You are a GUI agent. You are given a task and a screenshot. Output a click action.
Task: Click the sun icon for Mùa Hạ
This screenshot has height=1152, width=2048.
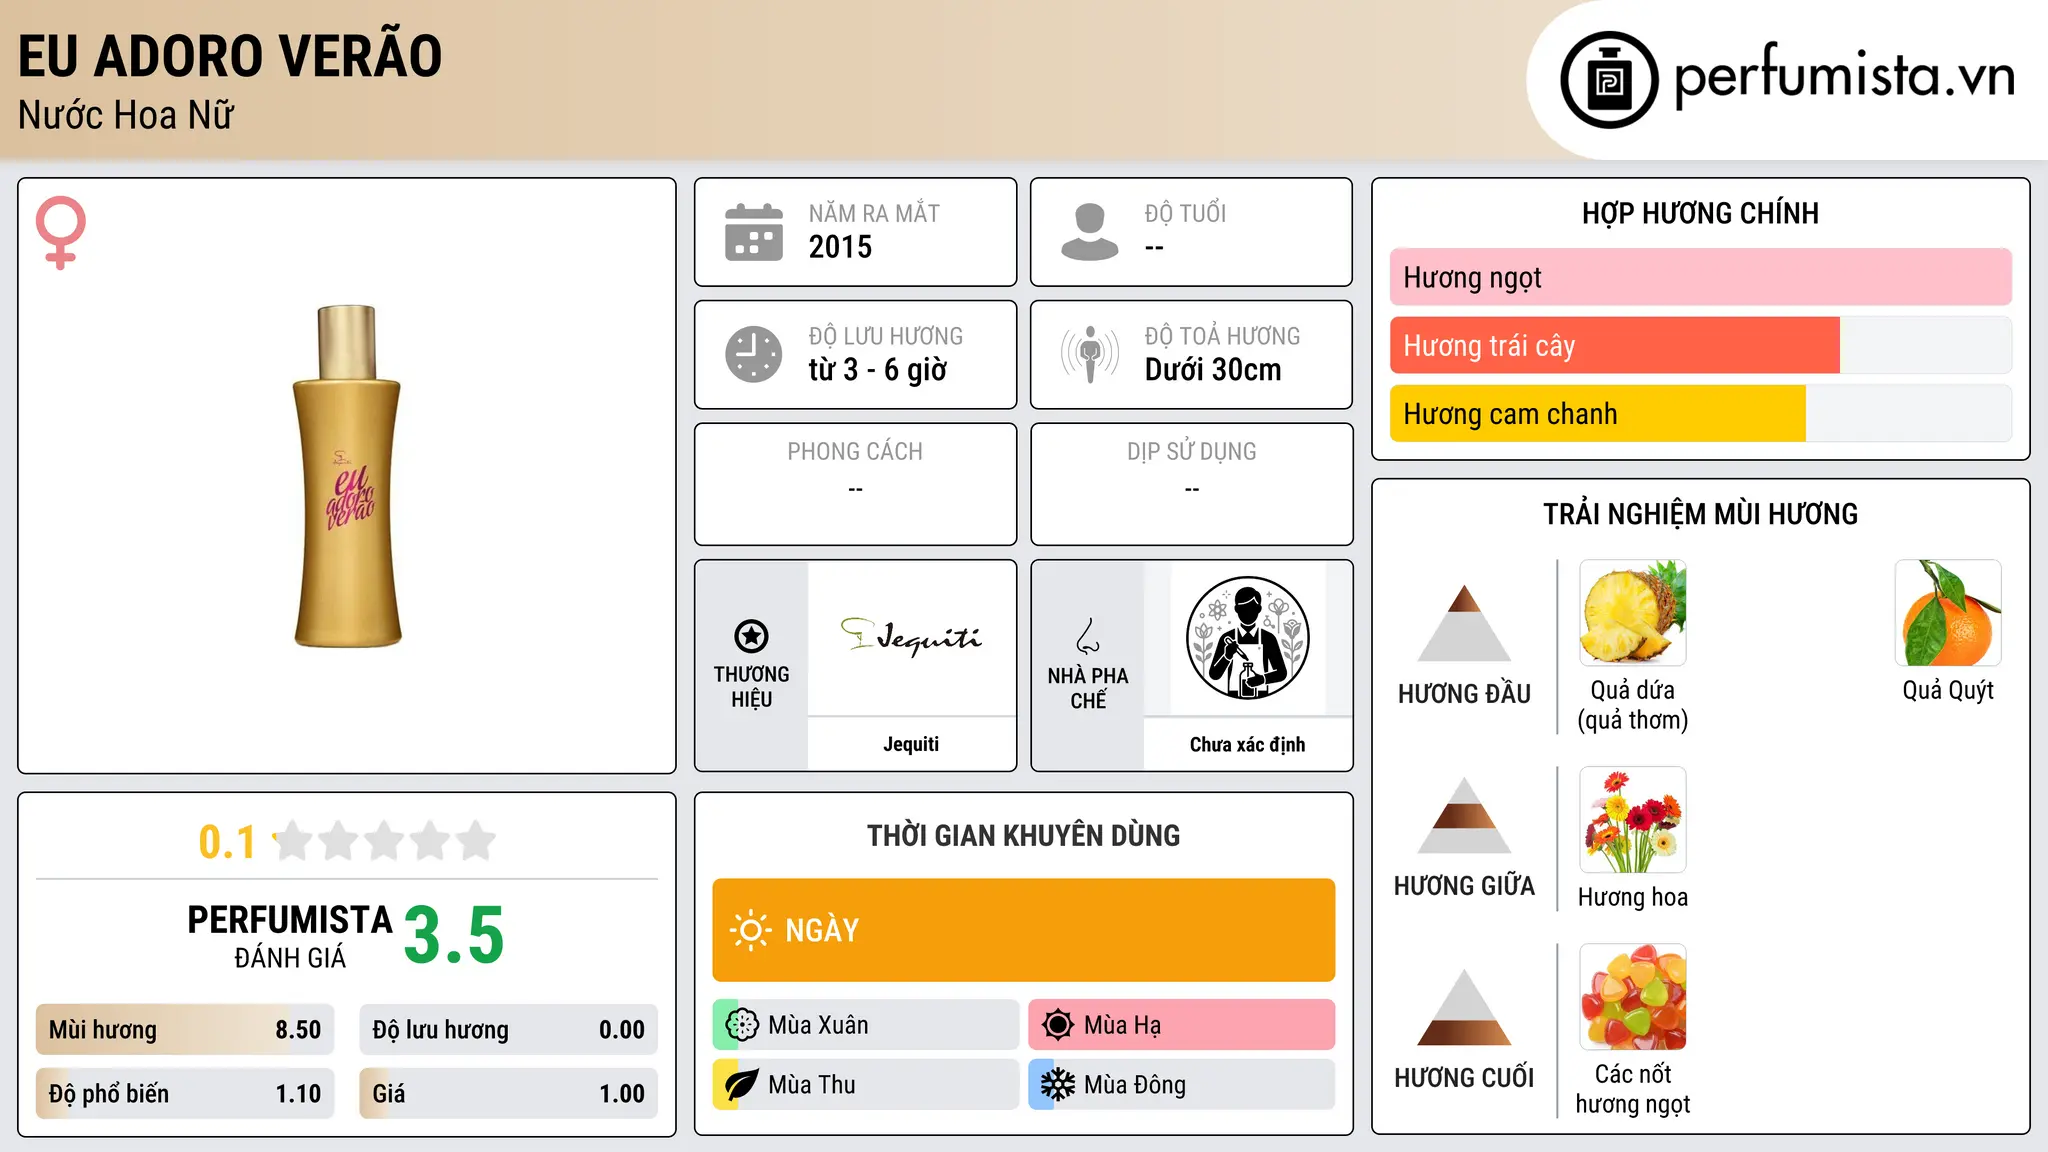[1058, 1025]
